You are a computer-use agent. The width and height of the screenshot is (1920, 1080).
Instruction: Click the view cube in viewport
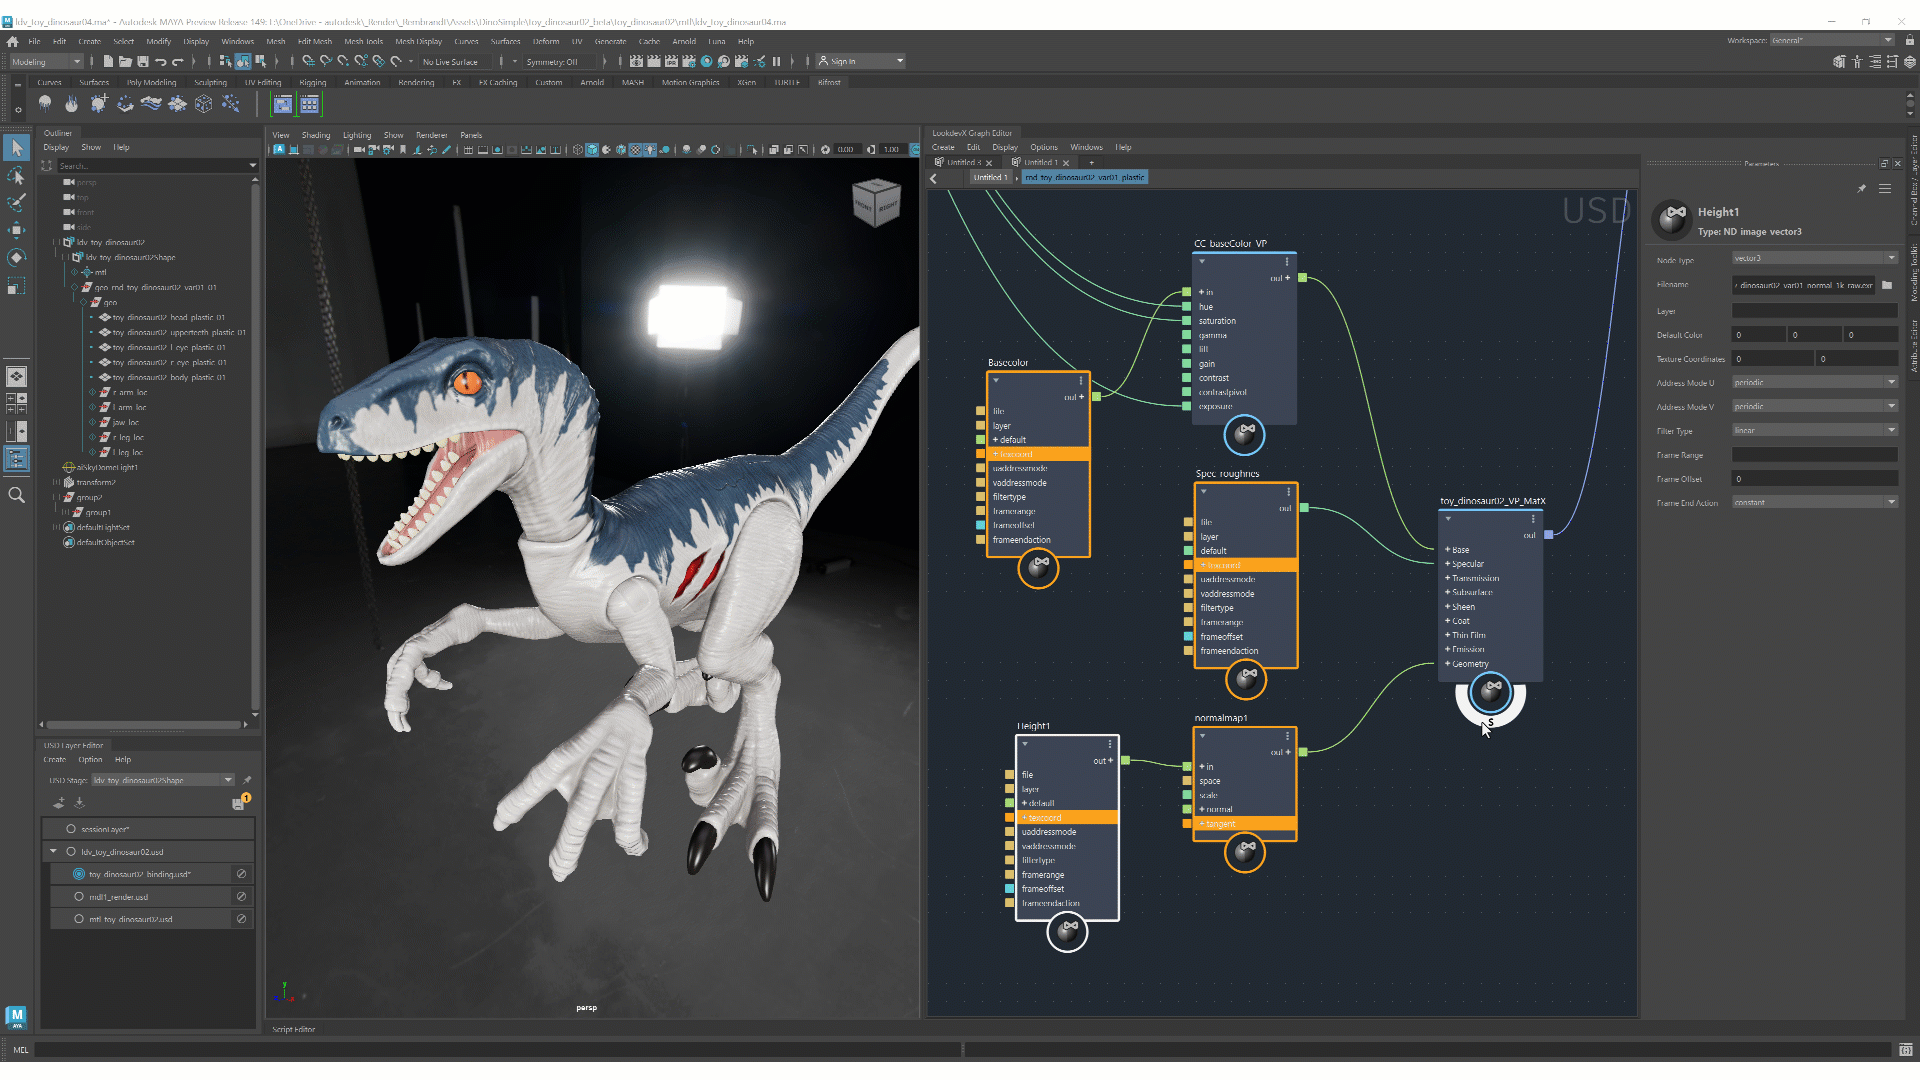pos(876,203)
